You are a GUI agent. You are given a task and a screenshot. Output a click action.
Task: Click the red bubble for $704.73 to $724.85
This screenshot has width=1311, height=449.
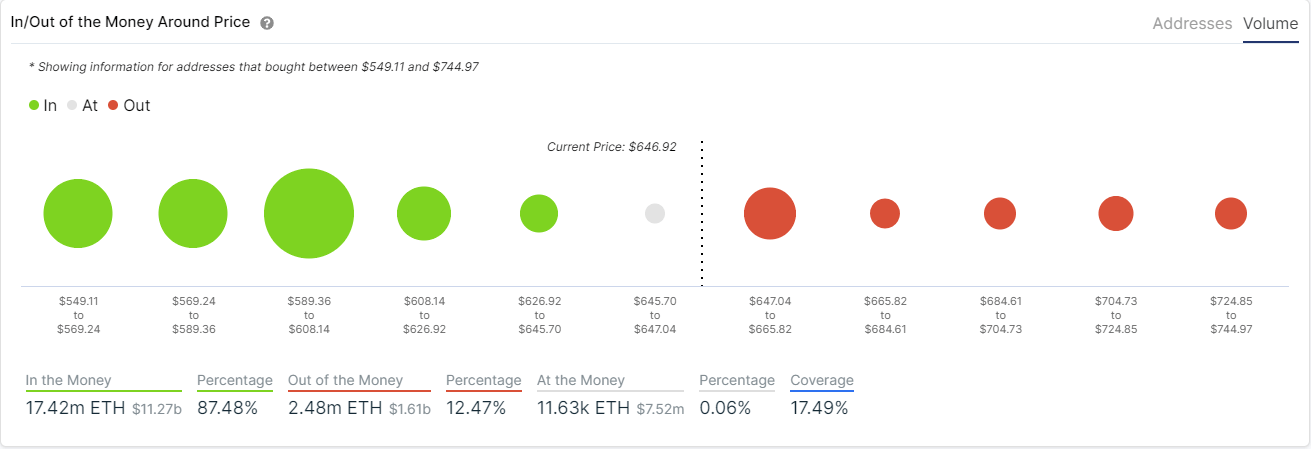point(1116,213)
